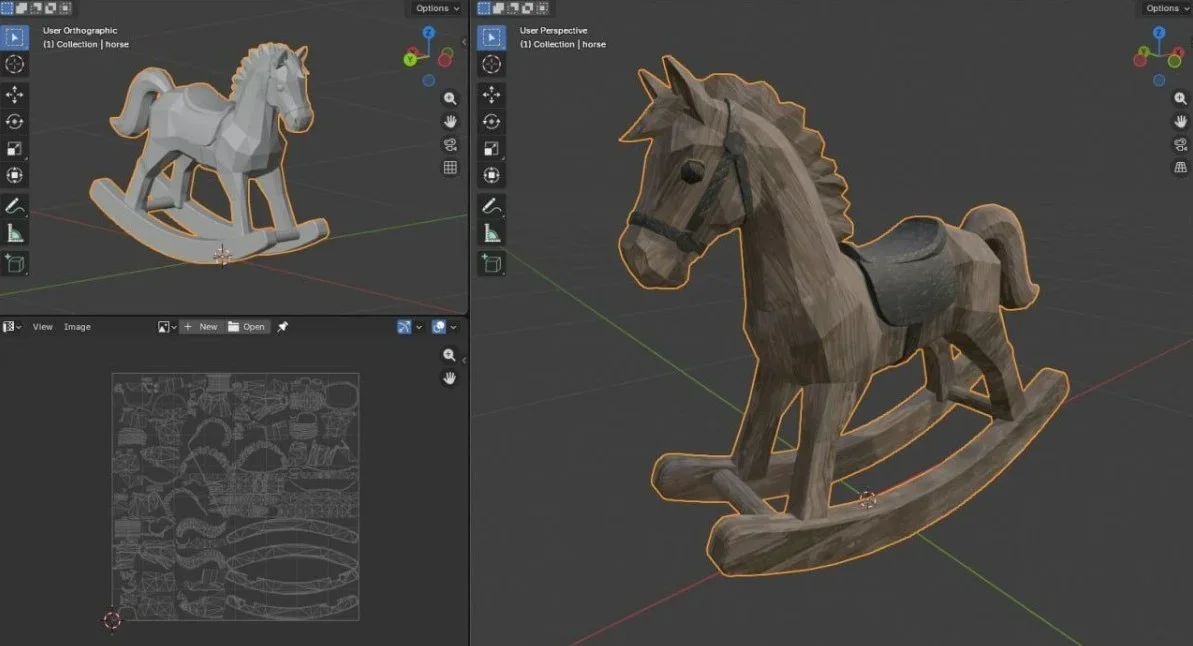Pick the Scale tool in the orthographic viewport
The image size is (1193, 646).
pos(15,149)
